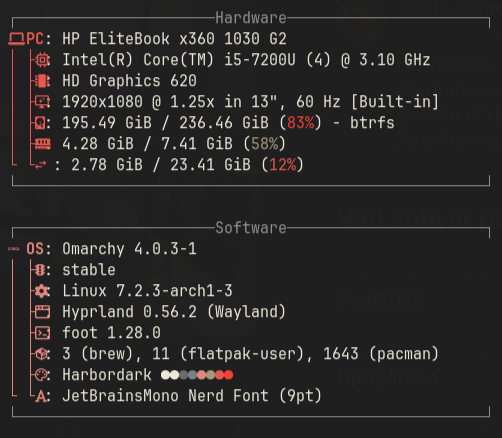Click foot 1.28.0 terminal text
This screenshot has height=438, width=502.
tap(111, 333)
